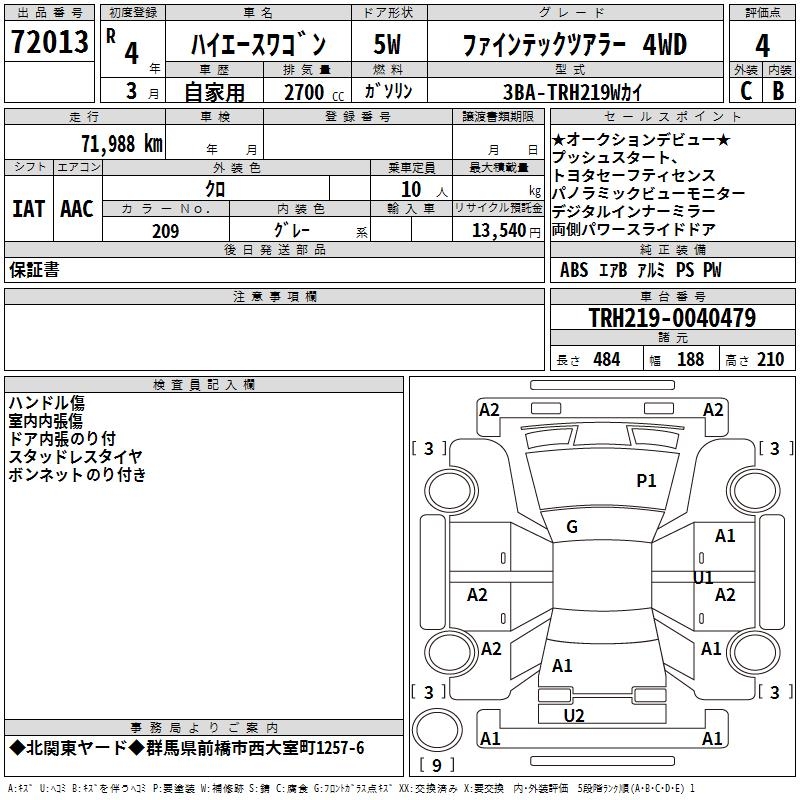The width and height of the screenshot is (800, 800).
Task: Click sales point "プッシュスタート、"
Action: tap(615, 158)
